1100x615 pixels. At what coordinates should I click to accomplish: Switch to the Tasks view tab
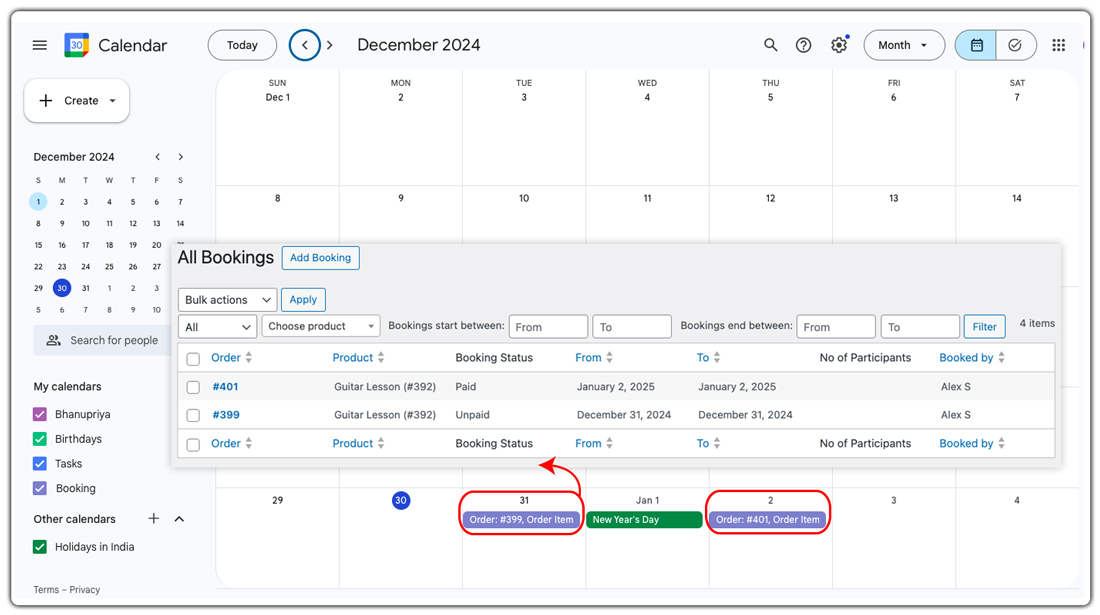point(1016,45)
